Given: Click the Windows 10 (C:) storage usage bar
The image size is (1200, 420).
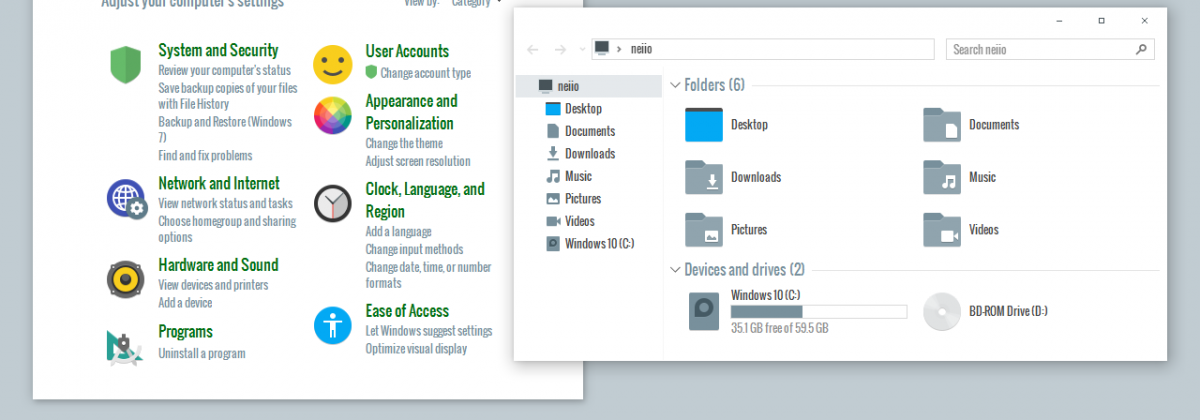Looking at the screenshot, I should tap(819, 312).
